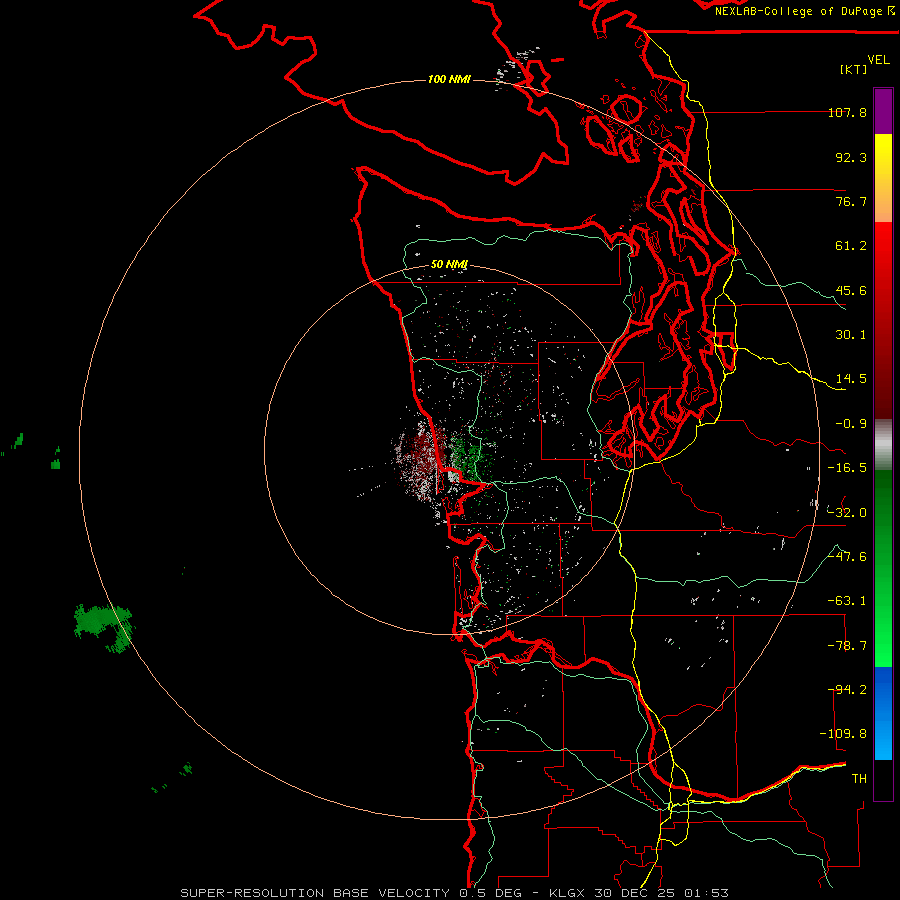
Task: Click the -0.9 velocity scale value
Action: coord(851,424)
